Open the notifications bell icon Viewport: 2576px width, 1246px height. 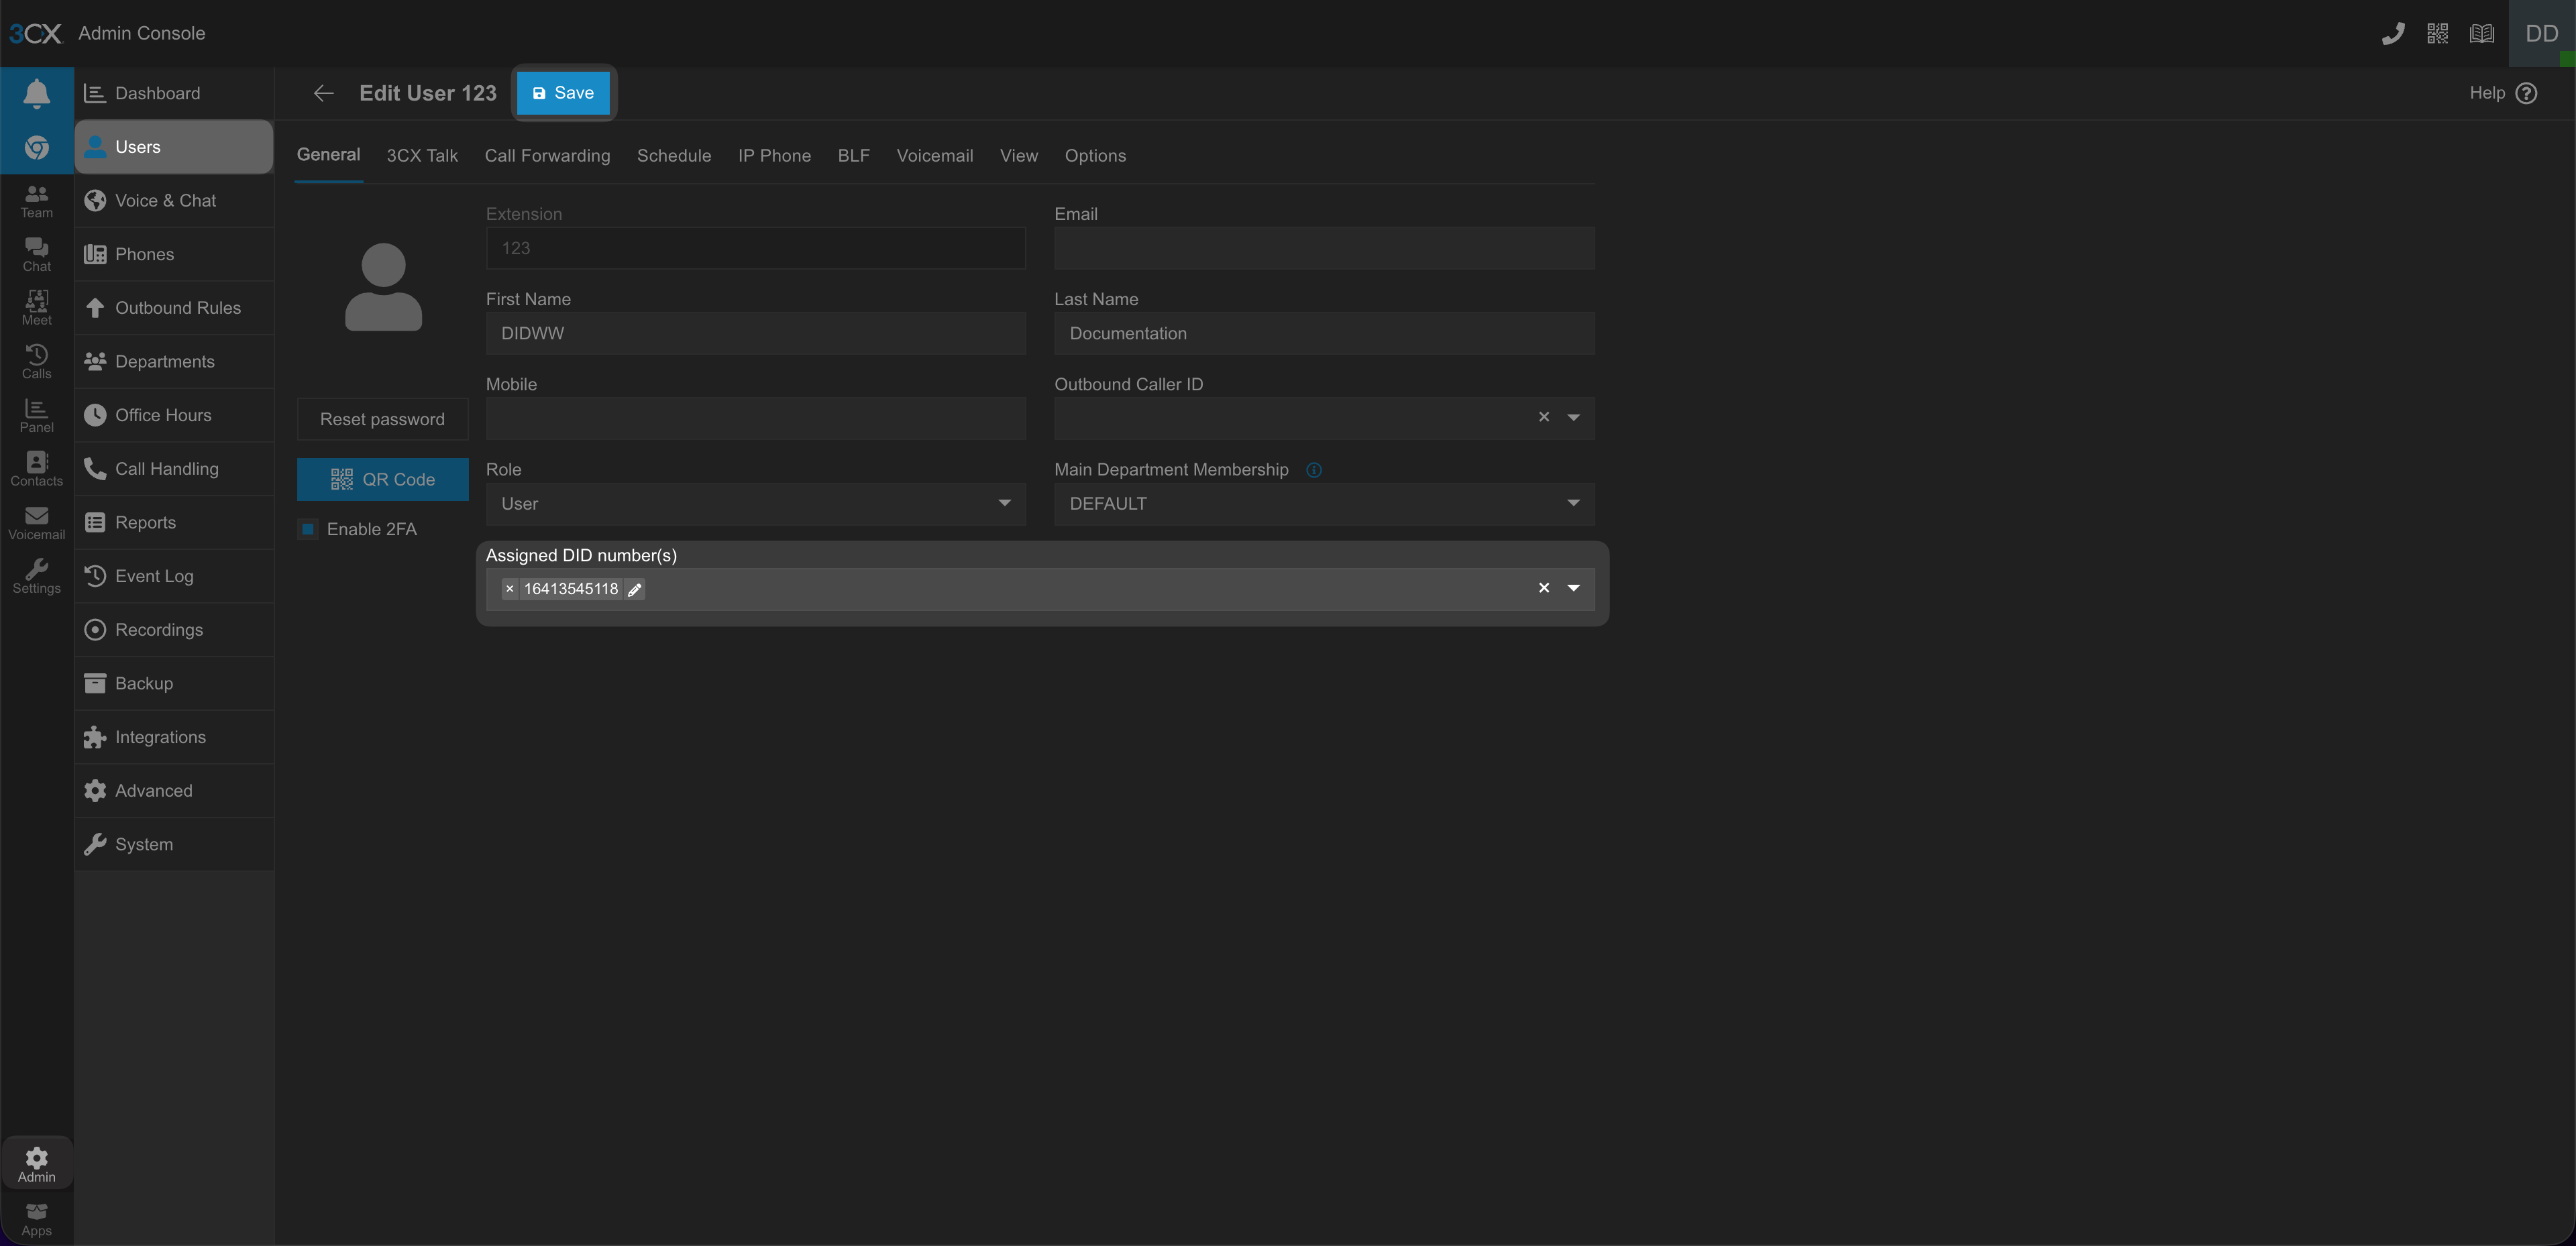(x=37, y=93)
